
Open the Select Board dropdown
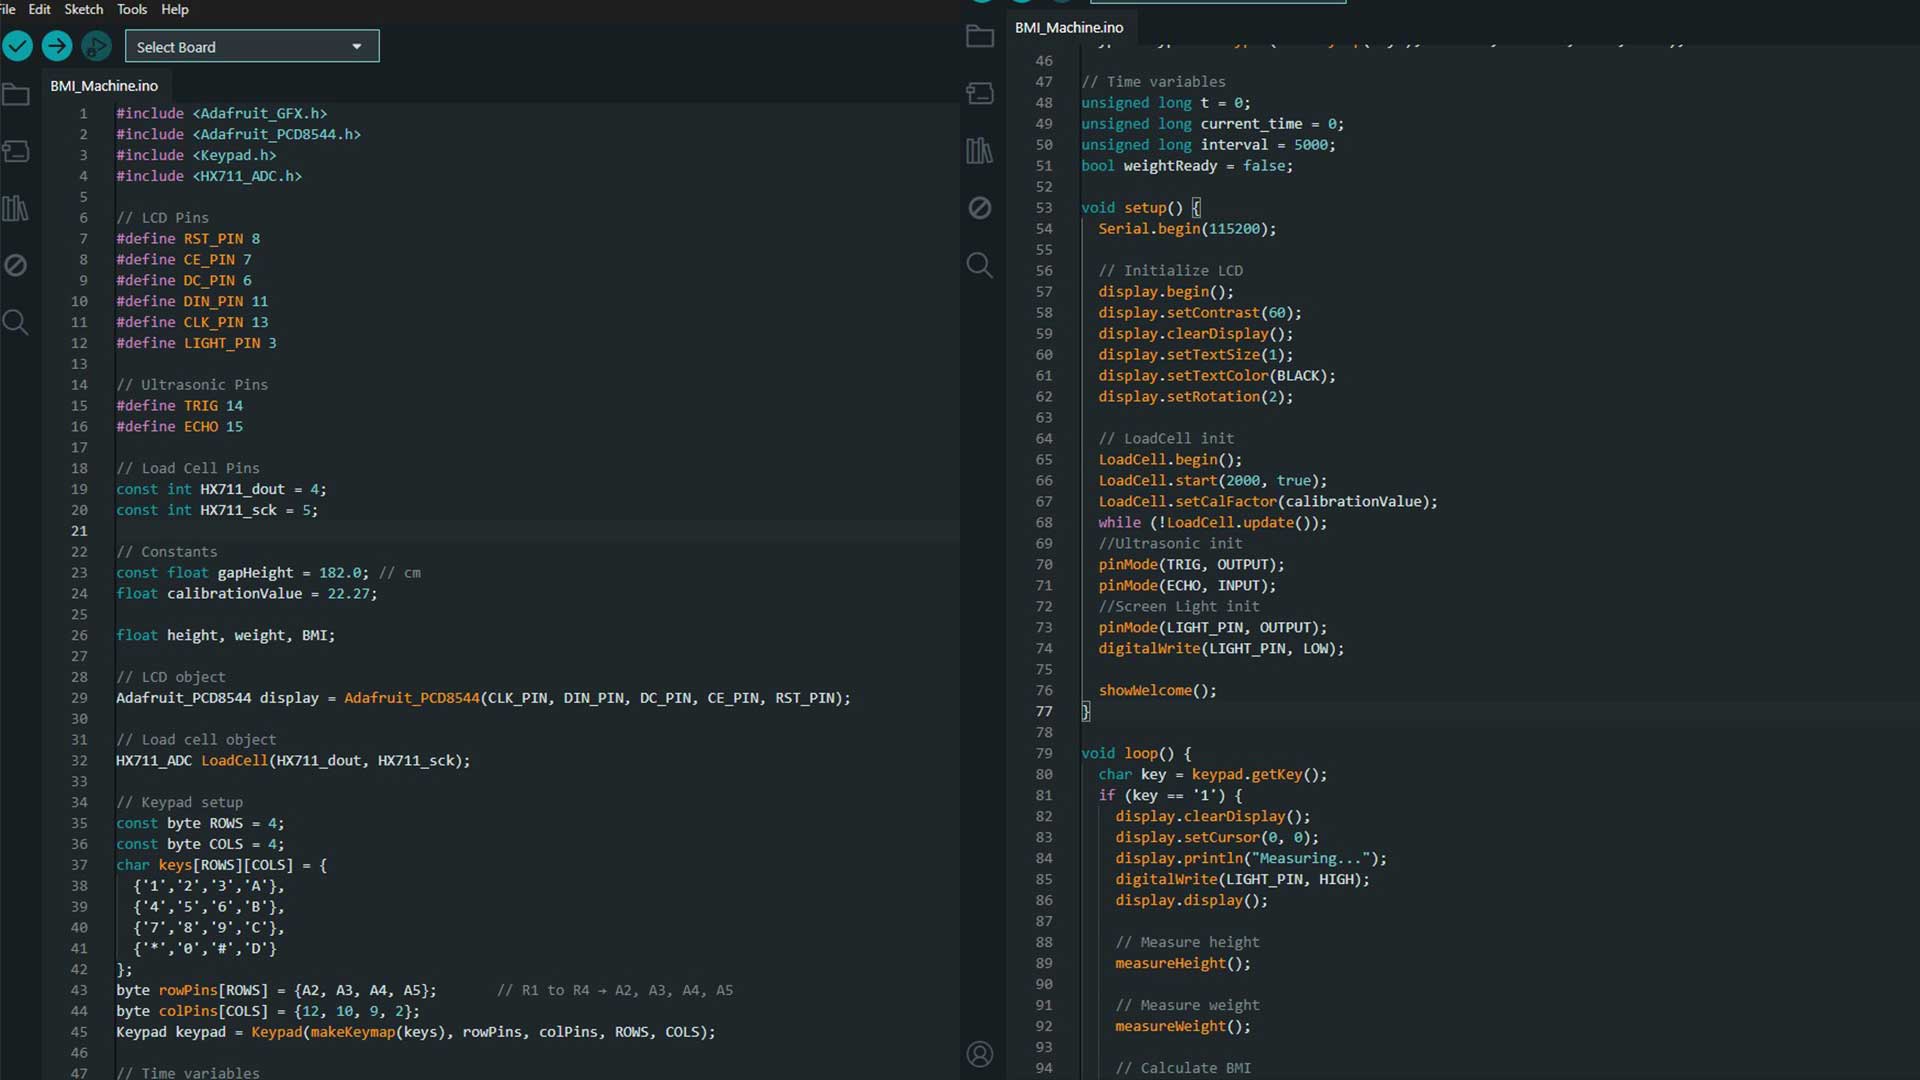pyautogui.click(x=252, y=46)
